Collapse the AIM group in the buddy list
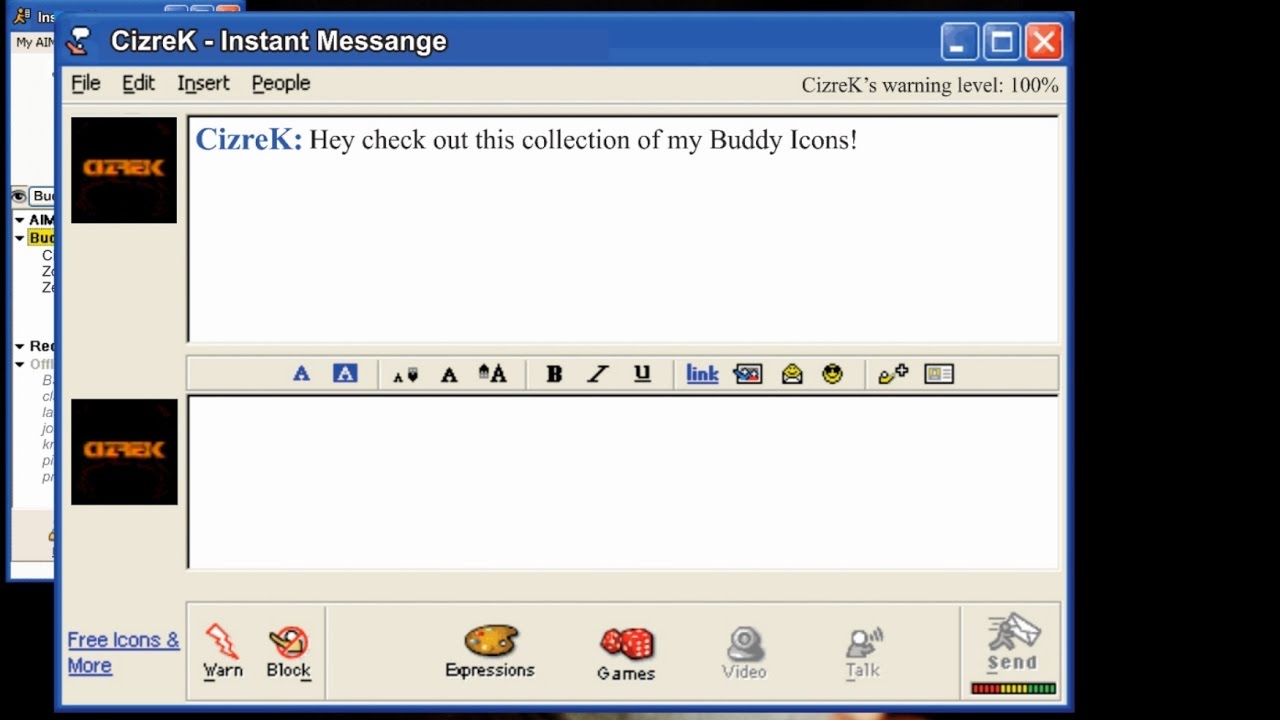The width and height of the screenshot is (1280, 720). [x=19, y=219]
